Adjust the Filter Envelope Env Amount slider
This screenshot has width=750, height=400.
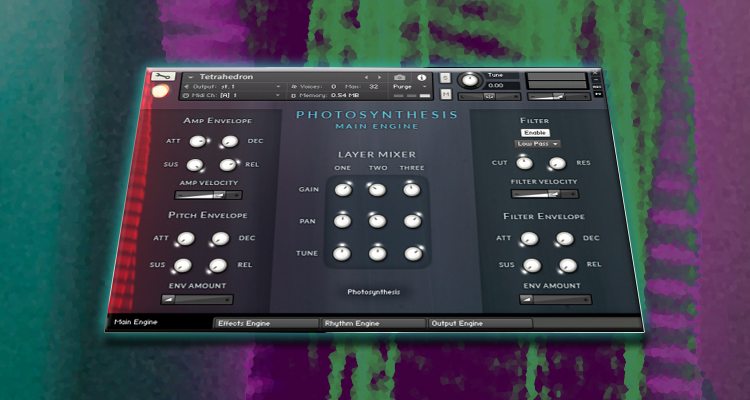point(555,300)
